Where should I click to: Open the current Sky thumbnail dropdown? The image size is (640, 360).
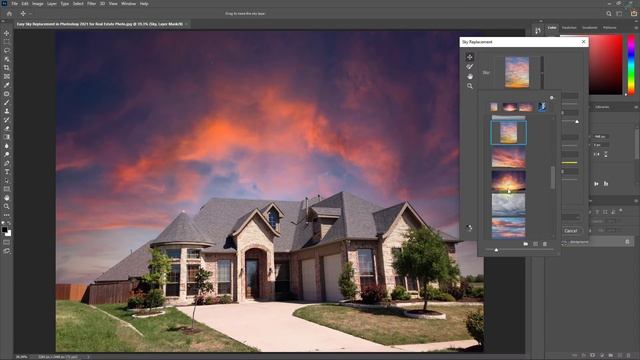pos(542,72)
